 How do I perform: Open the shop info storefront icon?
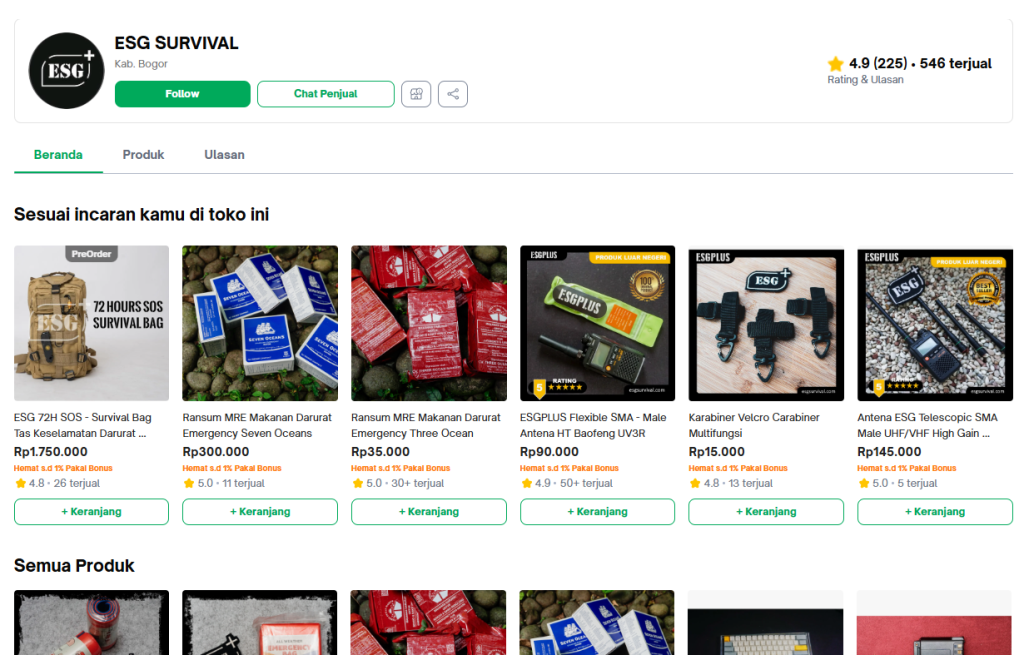click(x=416, y=94)
